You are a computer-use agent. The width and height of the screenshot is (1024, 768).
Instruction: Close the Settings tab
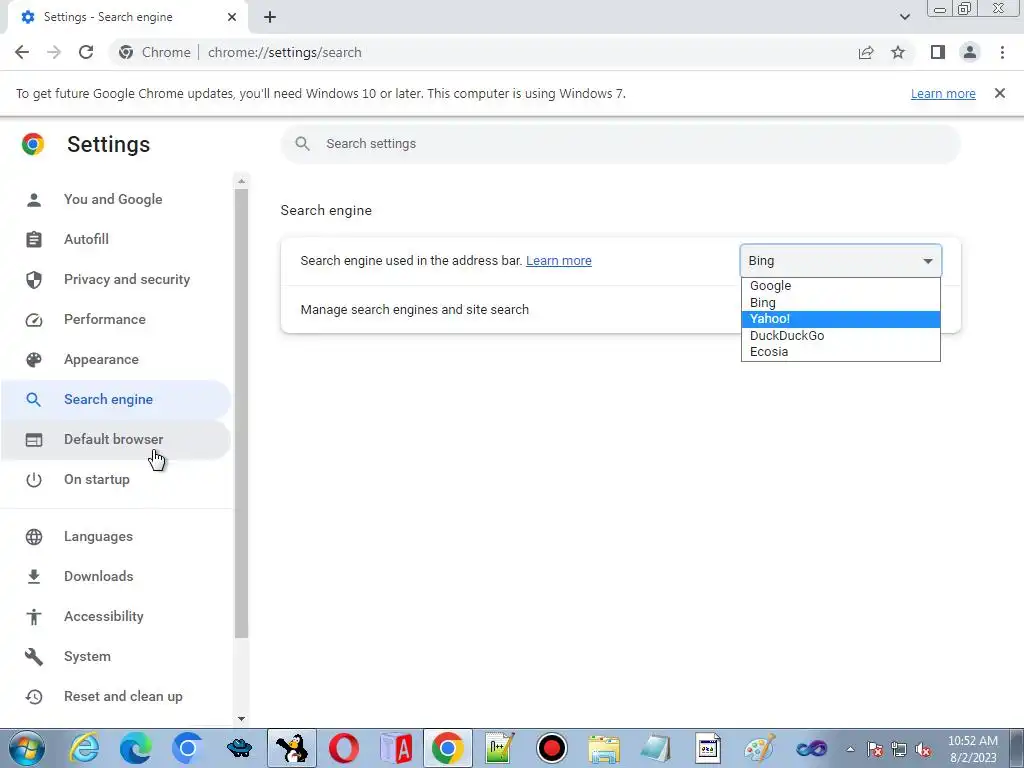point(232,17)
